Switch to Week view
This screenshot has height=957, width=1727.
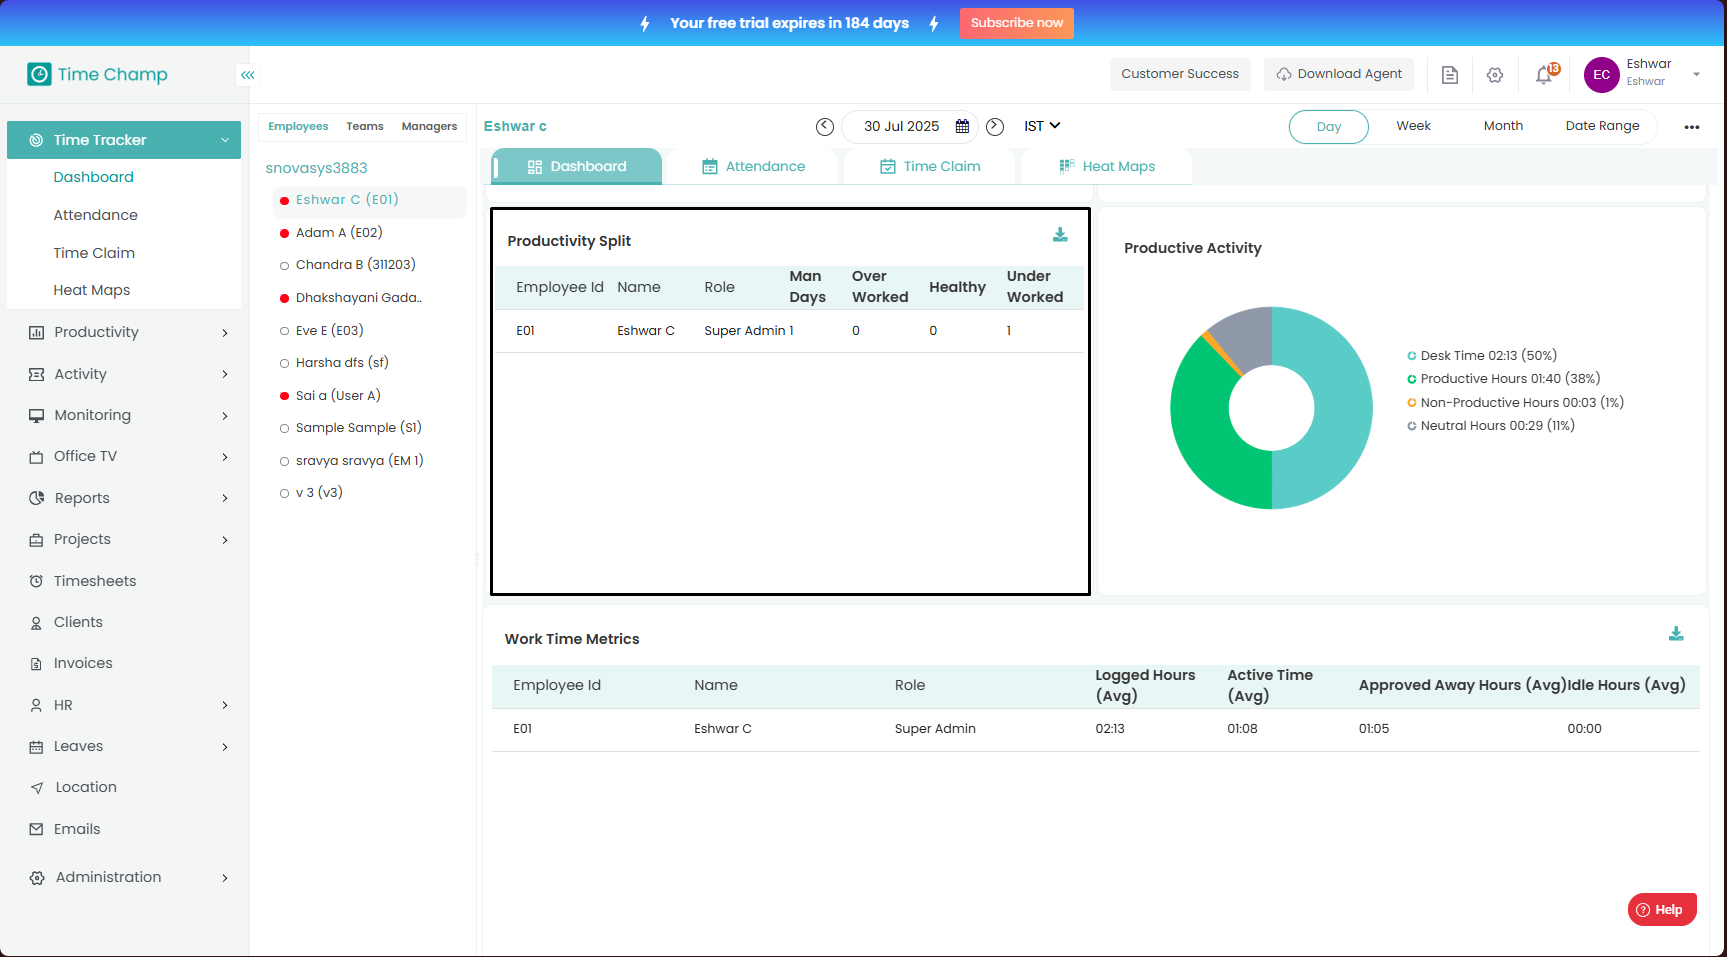coord(1413,126)
